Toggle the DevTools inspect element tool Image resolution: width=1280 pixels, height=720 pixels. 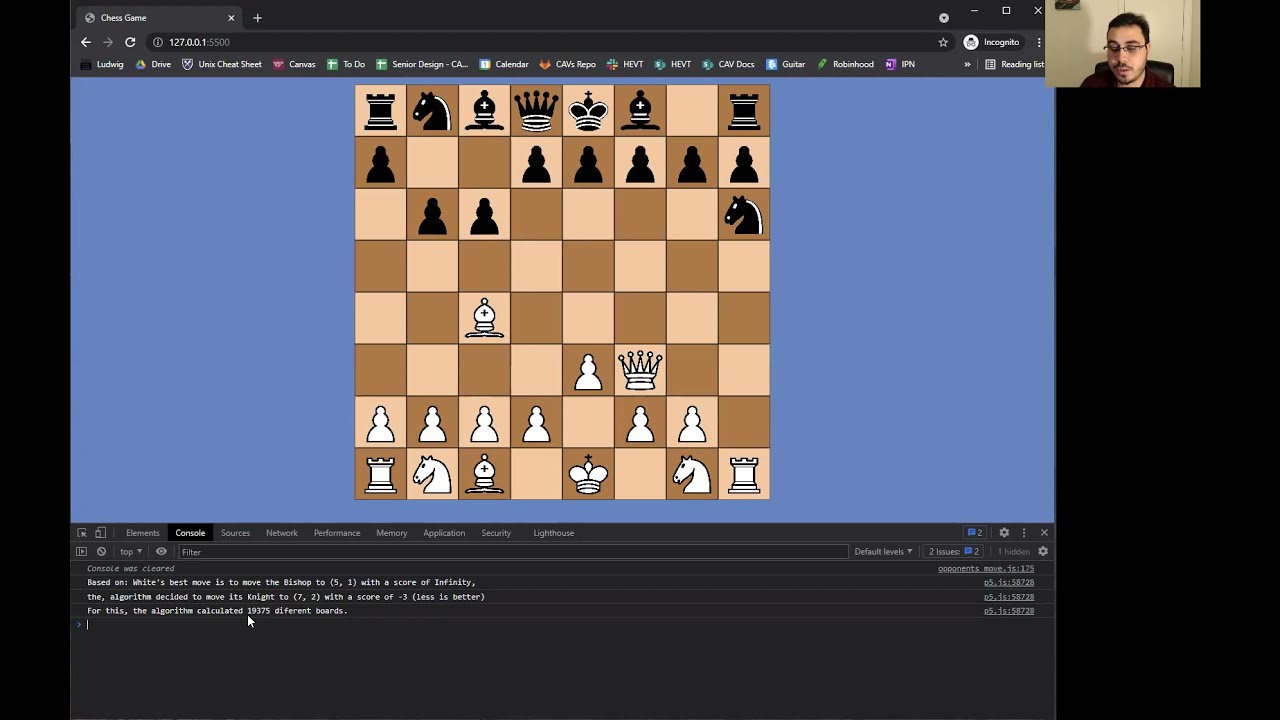coord(82,533)
